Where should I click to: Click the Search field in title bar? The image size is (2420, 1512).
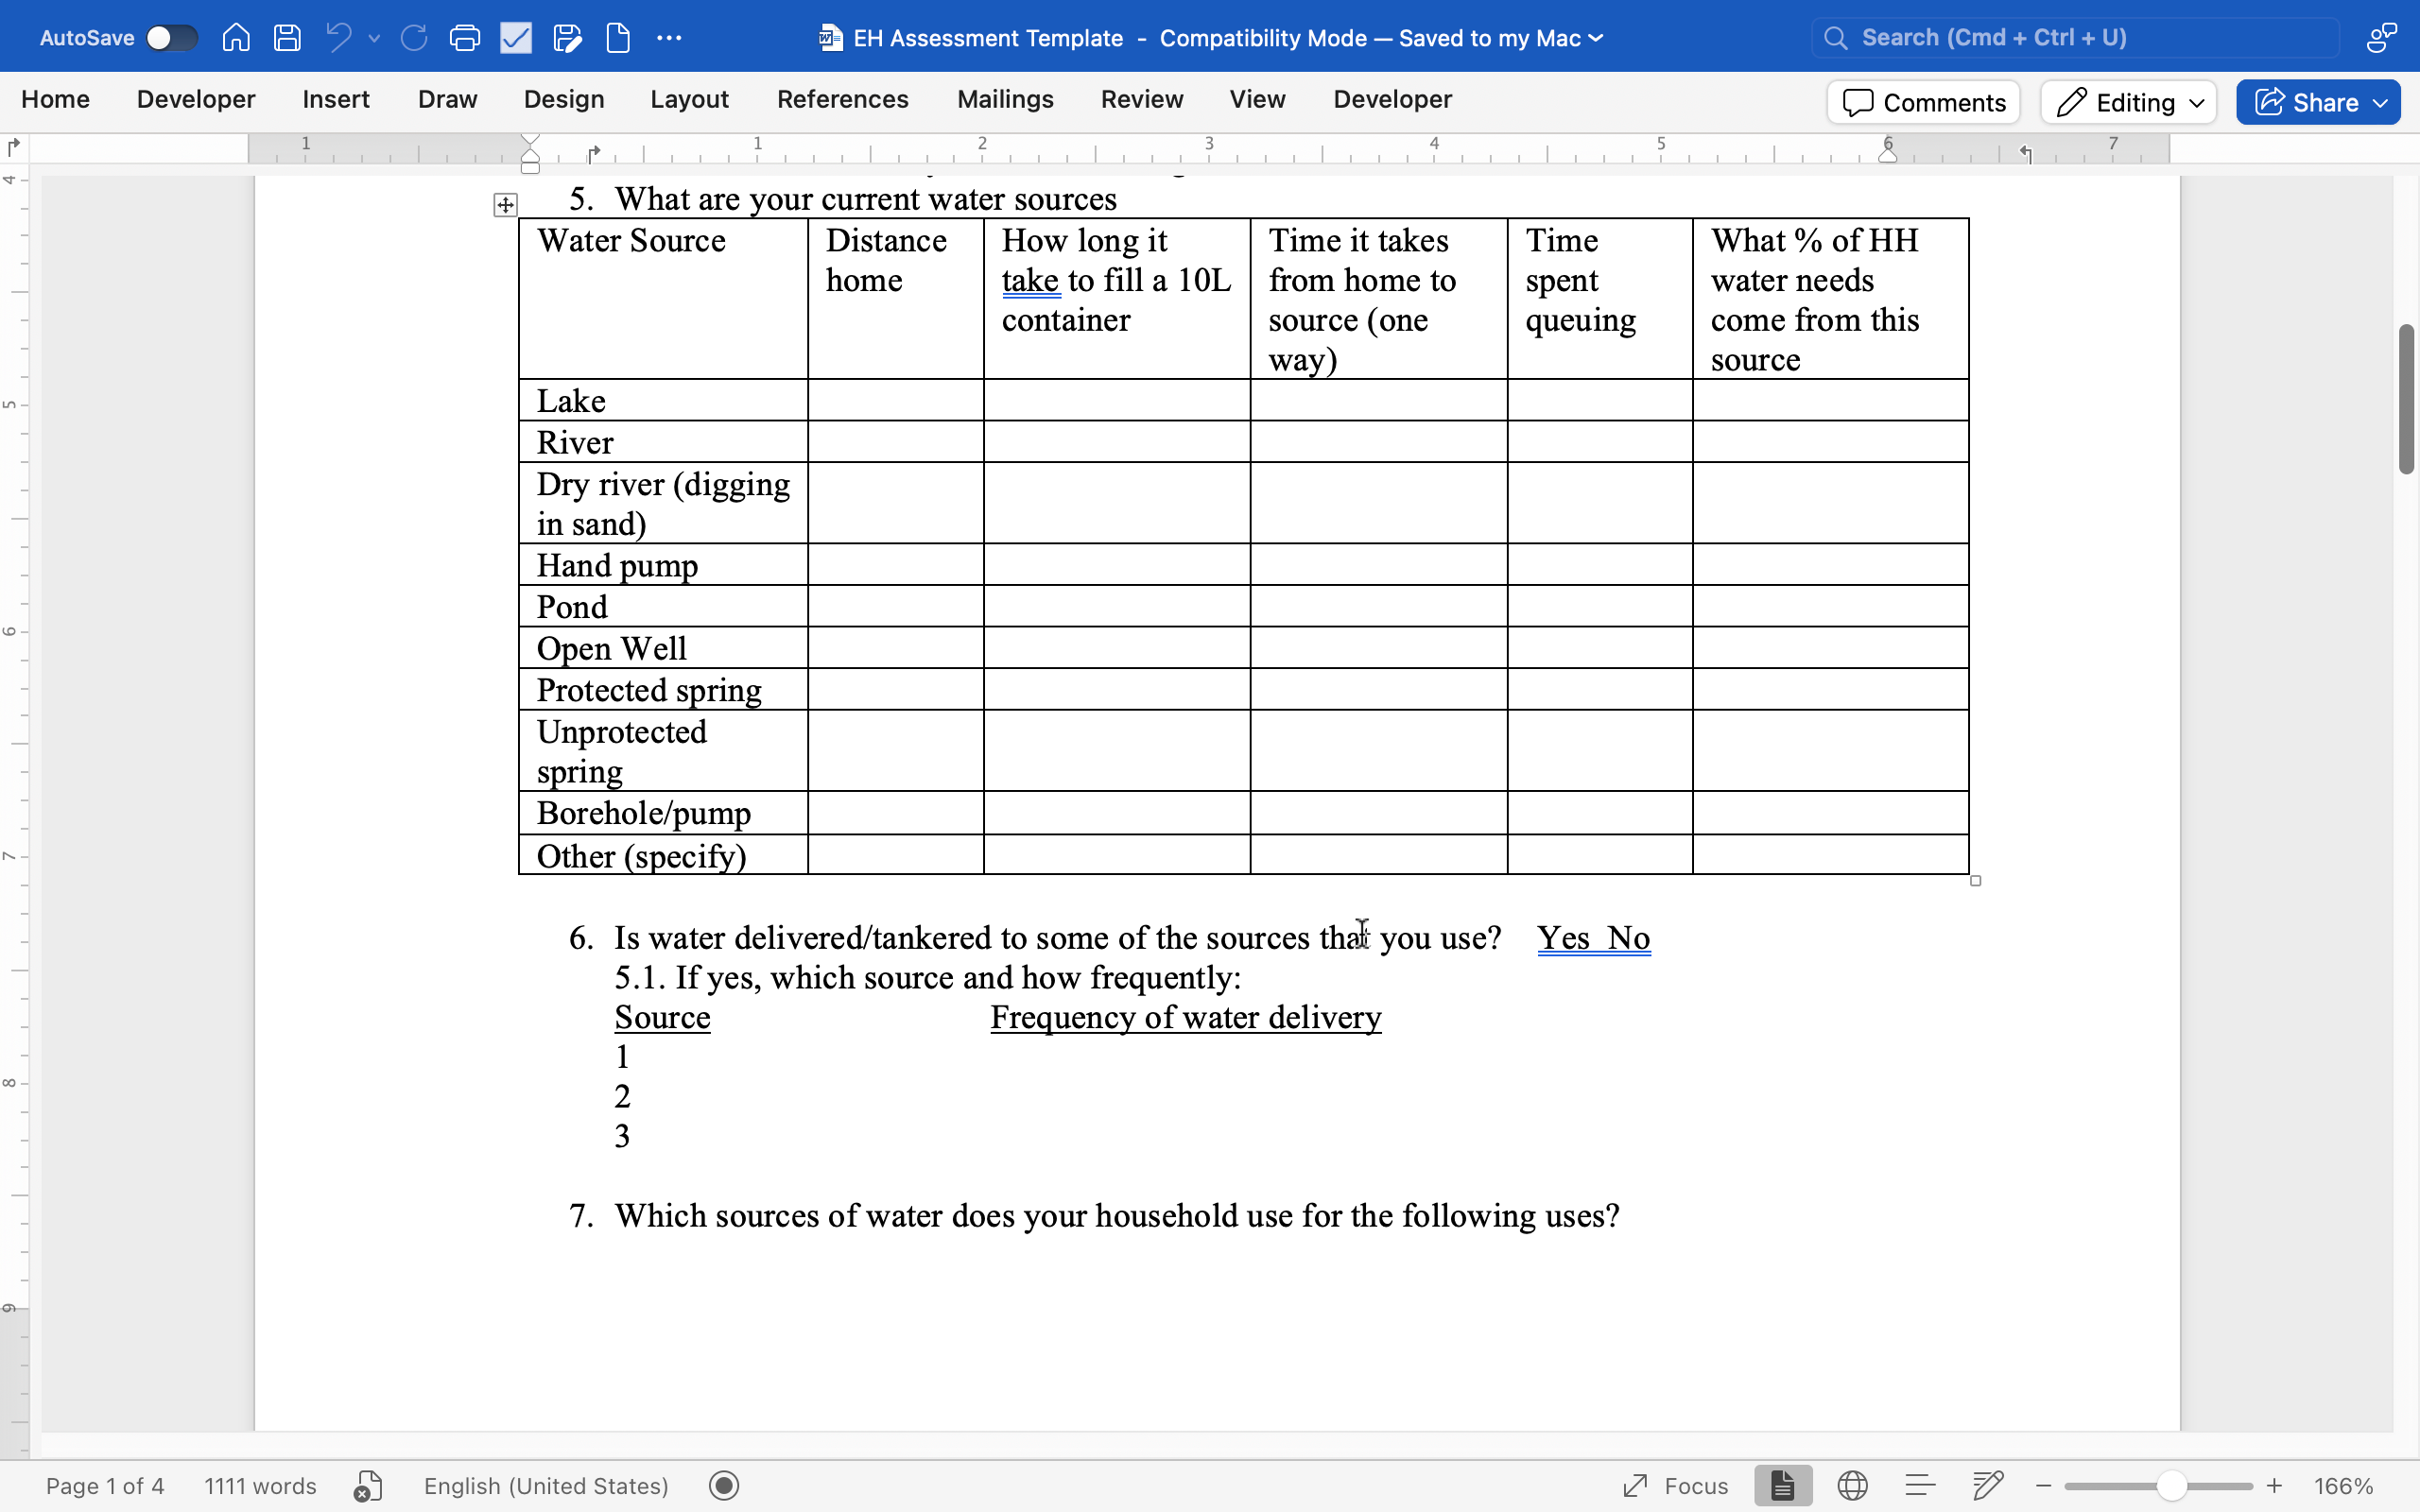pos(2075,38)
